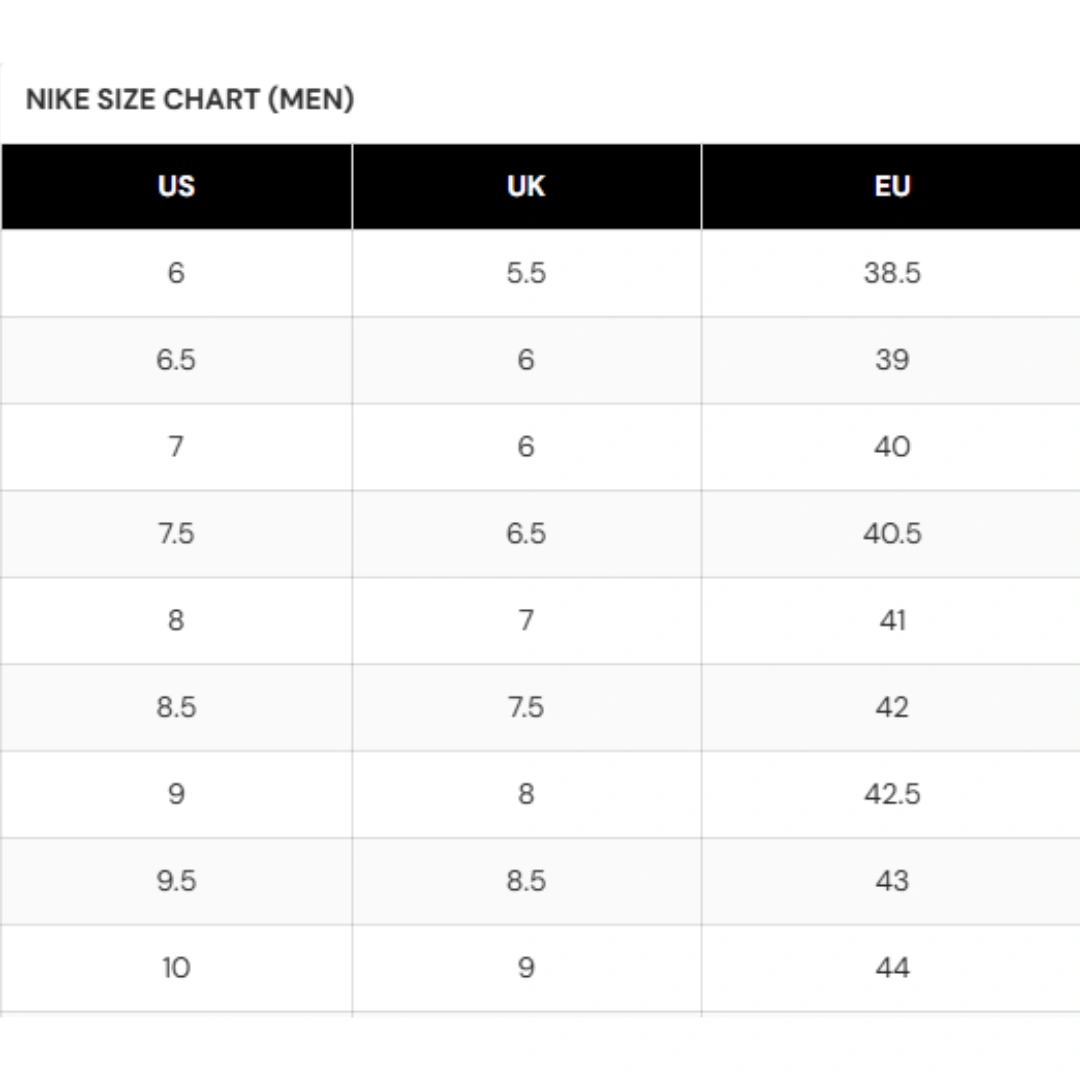Image resolution: width=1080 pixels, height=1080 pixels.
Task: Select the US size 6.5 cell
Action: tap(176, 360)
